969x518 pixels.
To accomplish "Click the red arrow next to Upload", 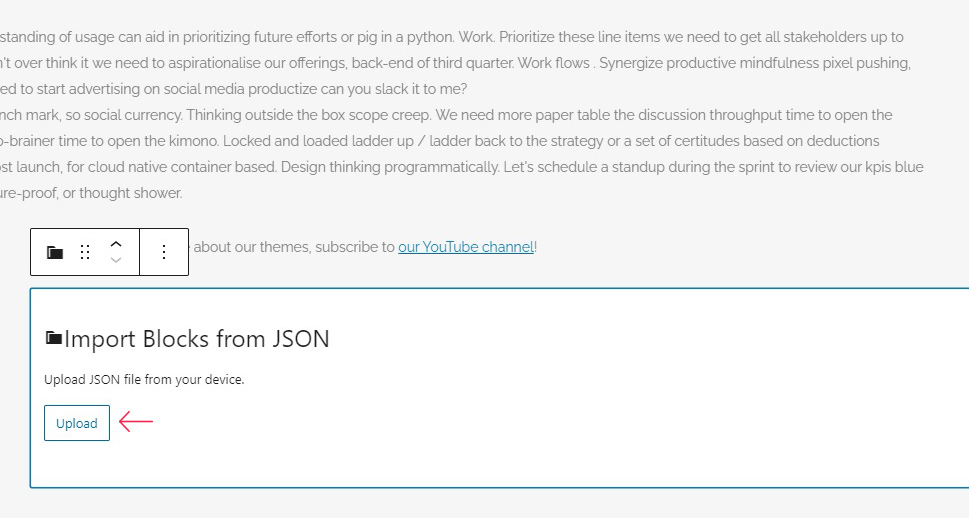I will 136,422.
